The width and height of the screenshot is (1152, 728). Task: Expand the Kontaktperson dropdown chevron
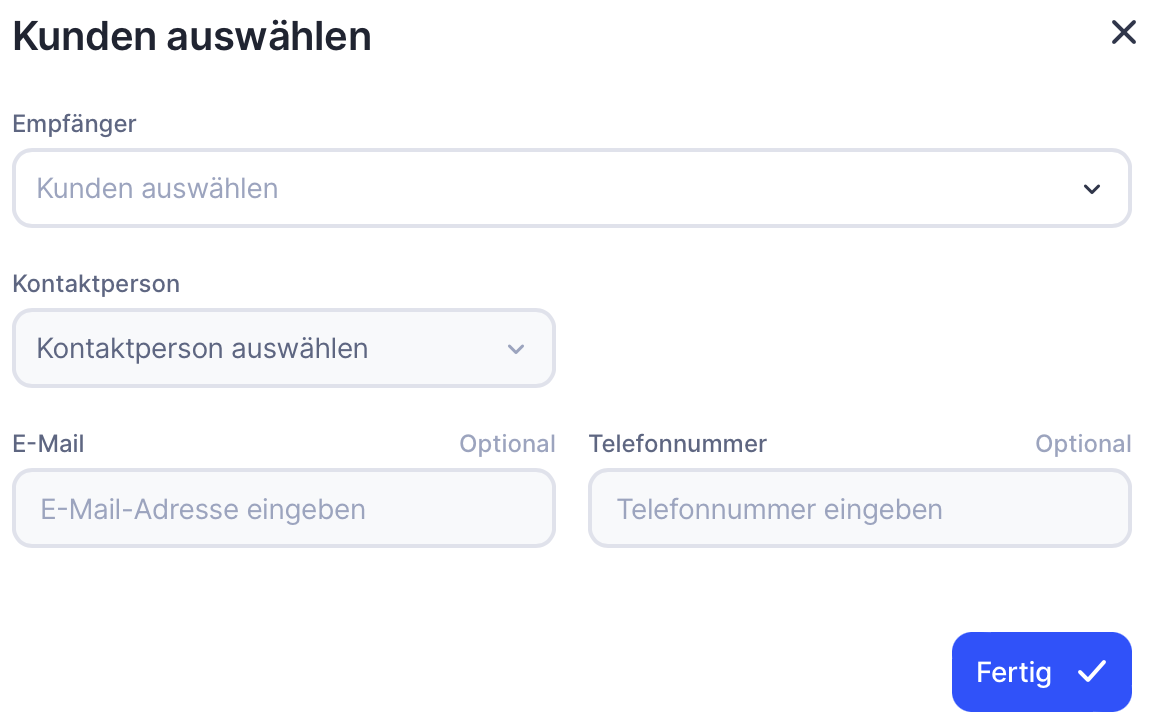point(516,349)
